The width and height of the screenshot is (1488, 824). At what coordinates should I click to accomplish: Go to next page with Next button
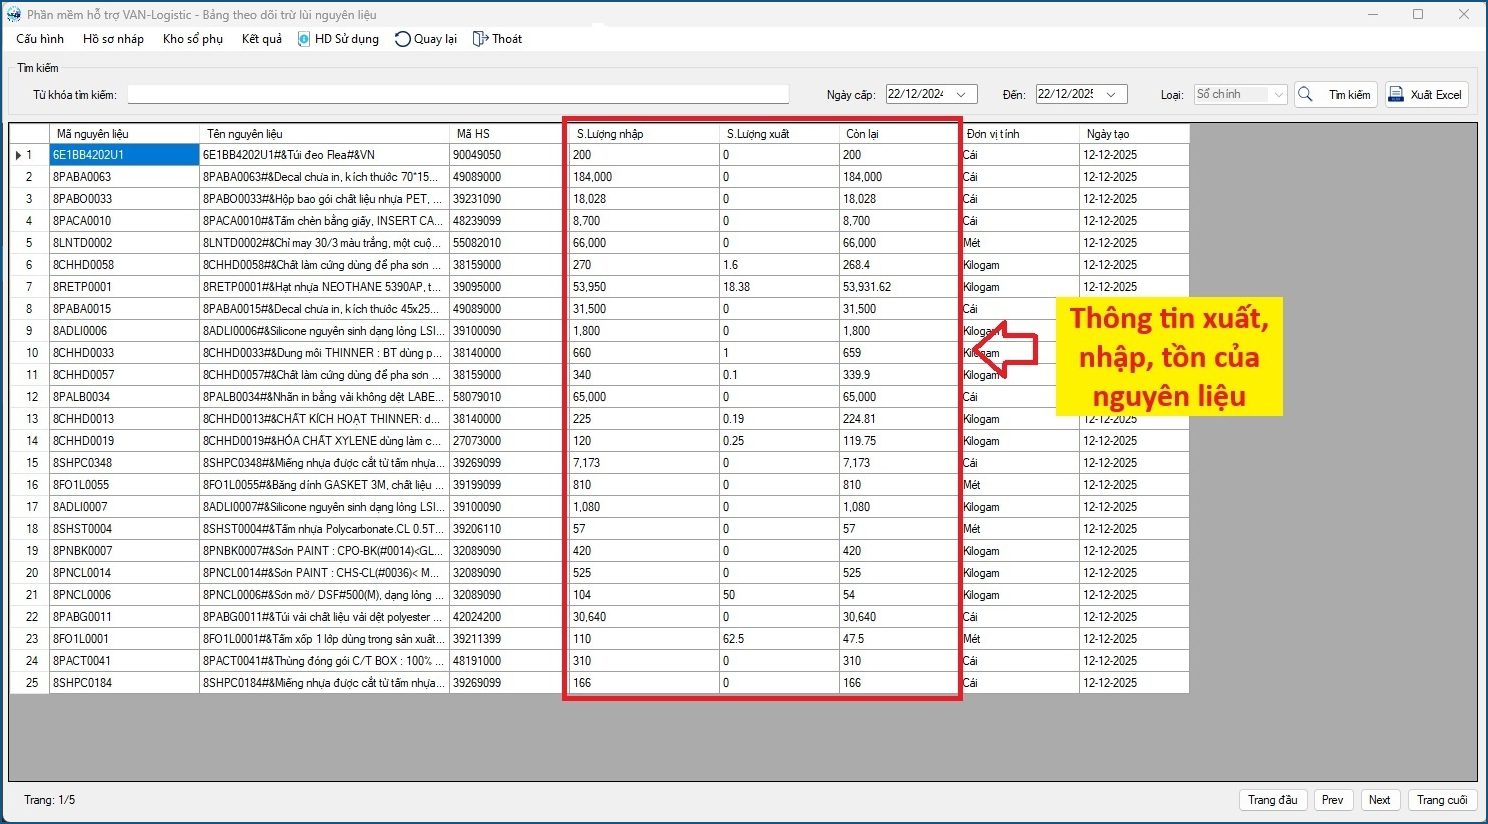1380,800
